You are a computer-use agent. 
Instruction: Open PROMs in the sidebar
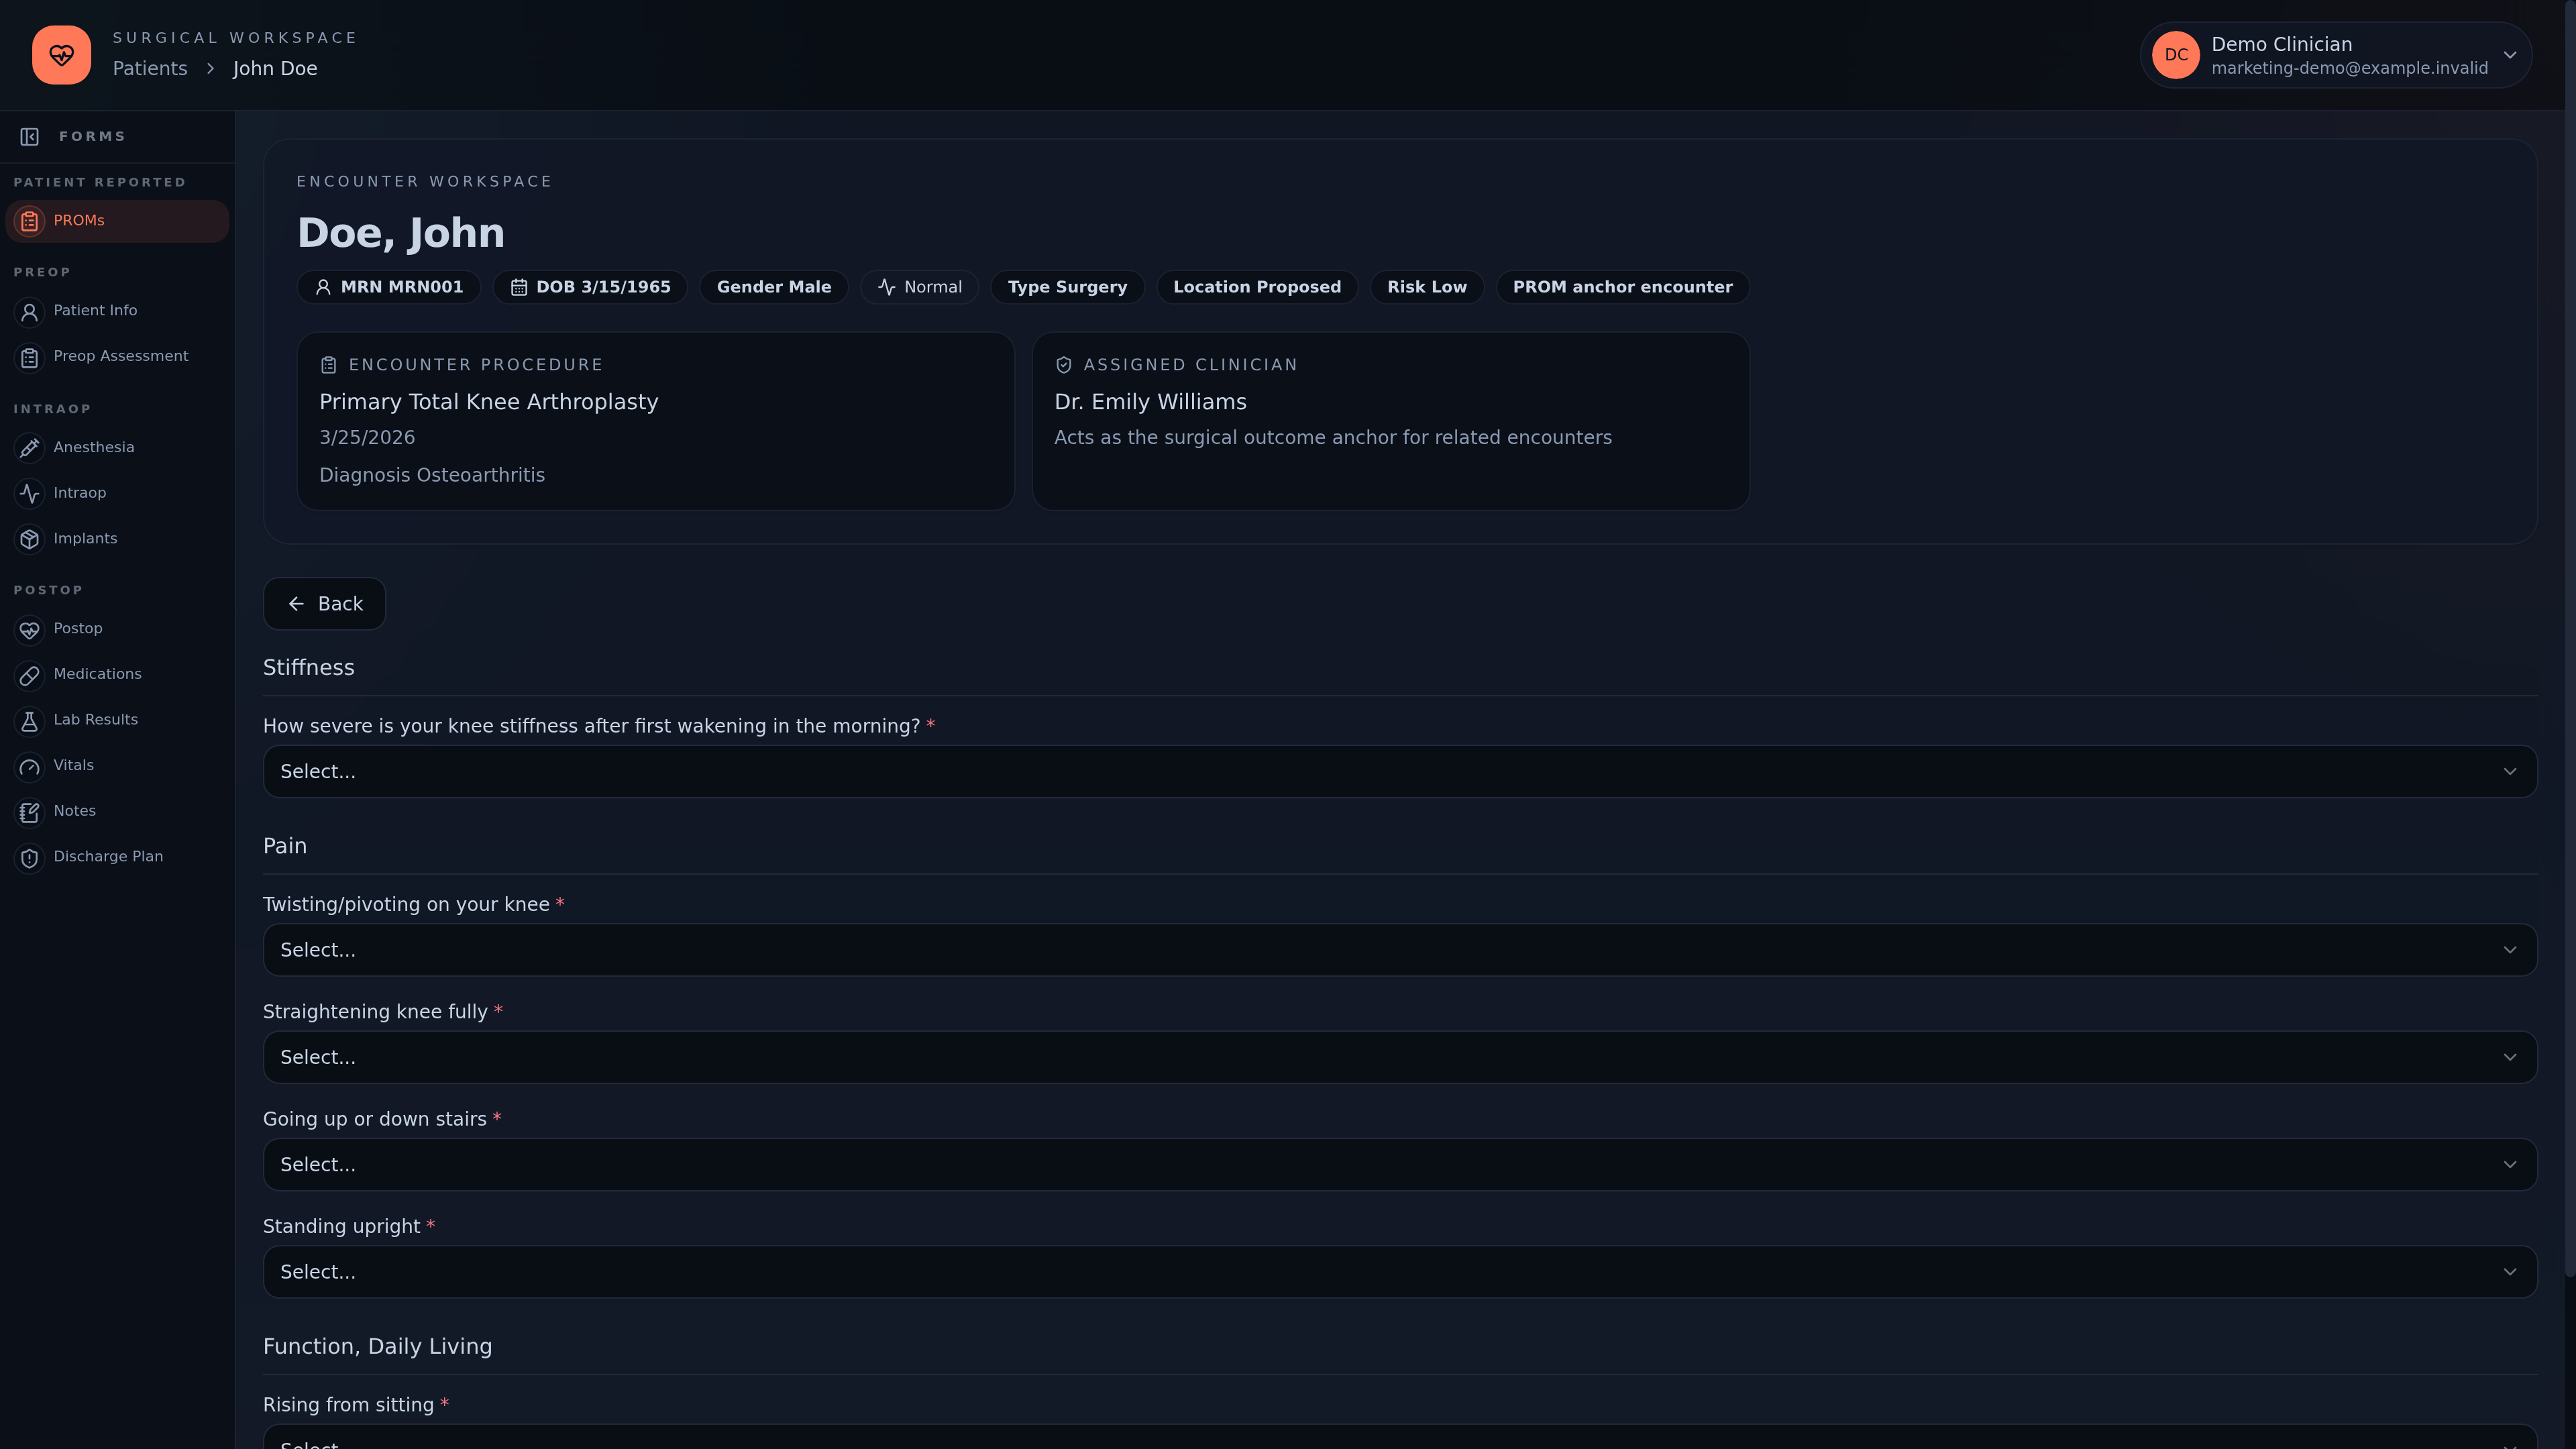tap(117, 221)
